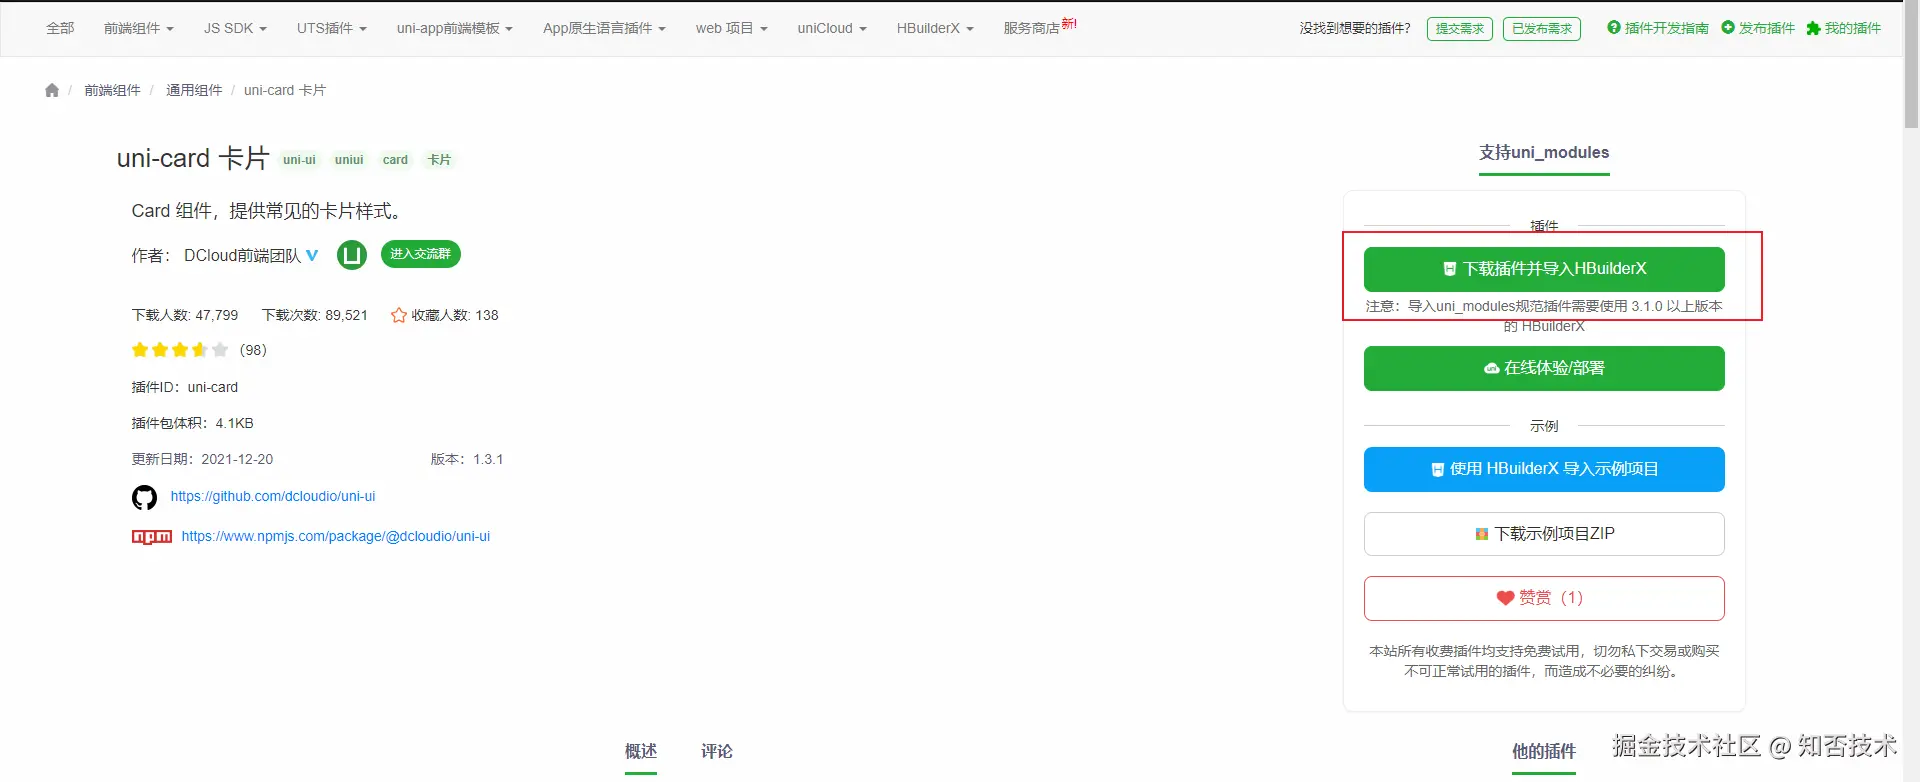Open the github.com/dcloudio/uni-ui link

point(273,497)
